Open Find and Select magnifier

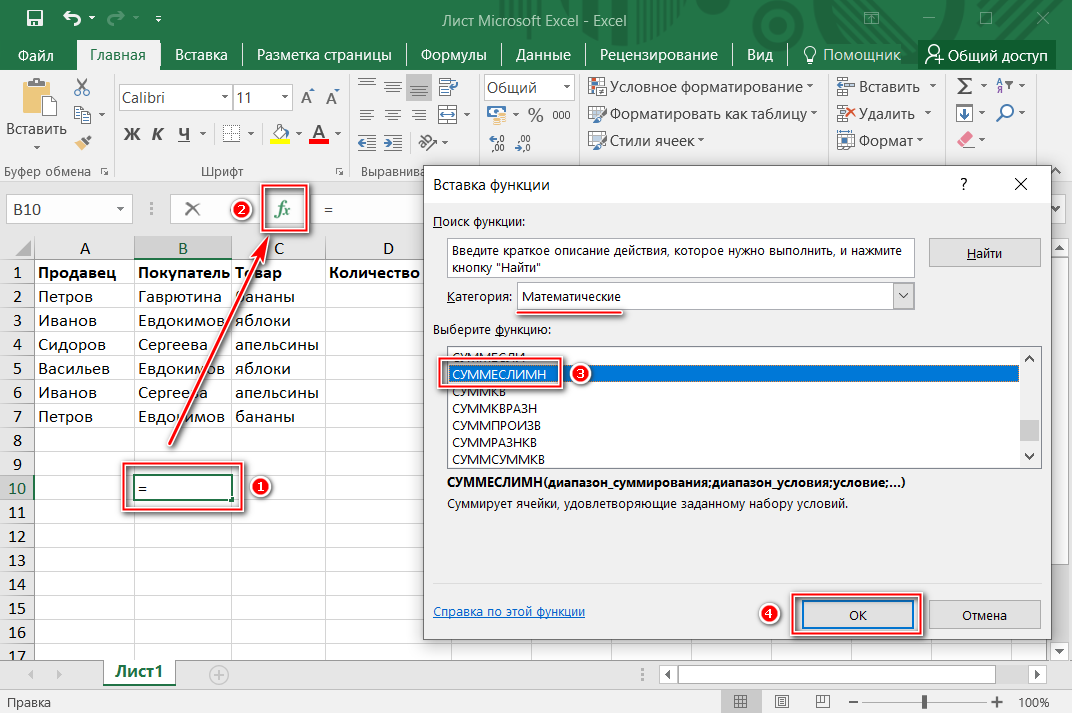pos(1005,112)
